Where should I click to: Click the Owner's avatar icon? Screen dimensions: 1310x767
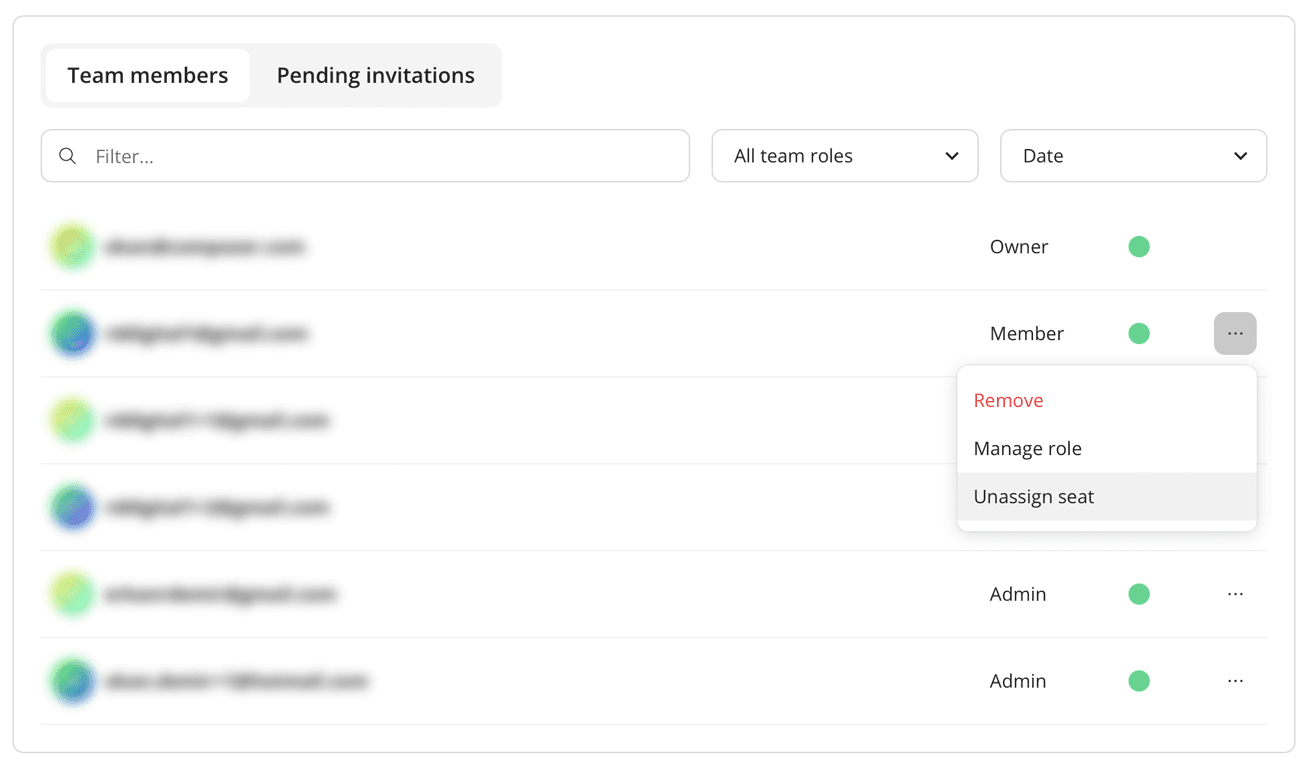point(73,247)
